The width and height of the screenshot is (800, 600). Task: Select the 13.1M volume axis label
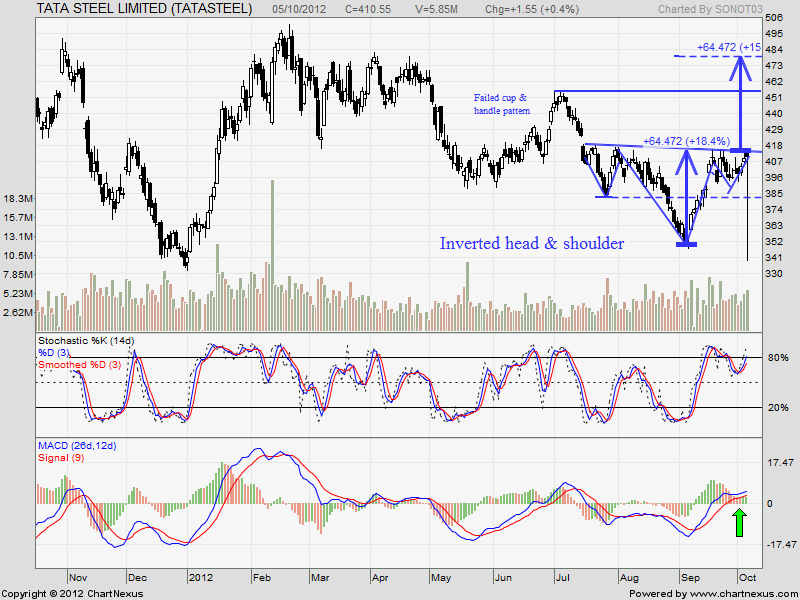[x=18, y=236]
